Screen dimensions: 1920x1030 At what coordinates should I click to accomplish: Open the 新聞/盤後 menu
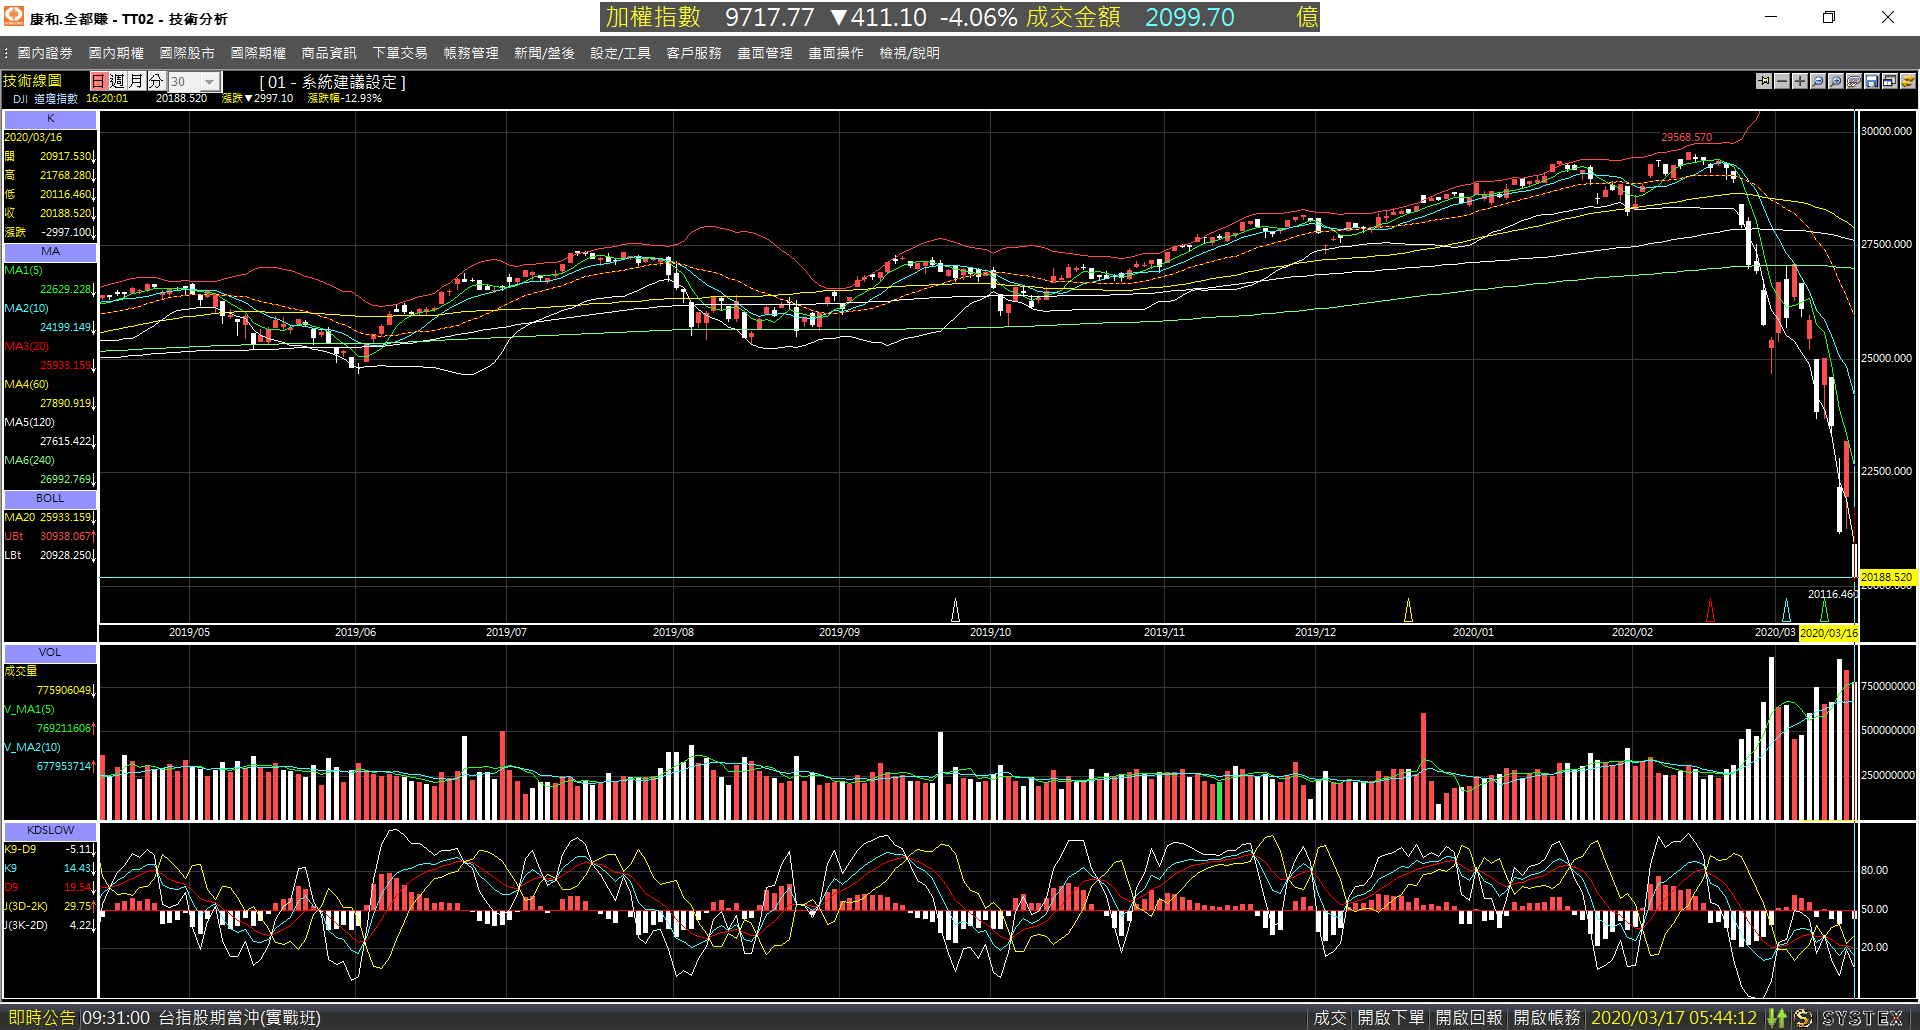click(544, 53)
